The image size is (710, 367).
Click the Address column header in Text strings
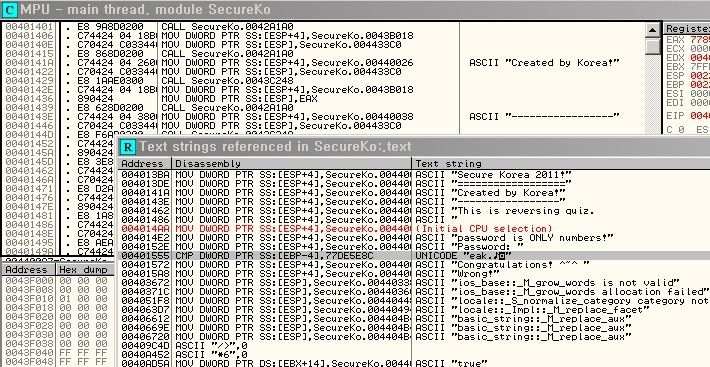(x=145, y=164)
